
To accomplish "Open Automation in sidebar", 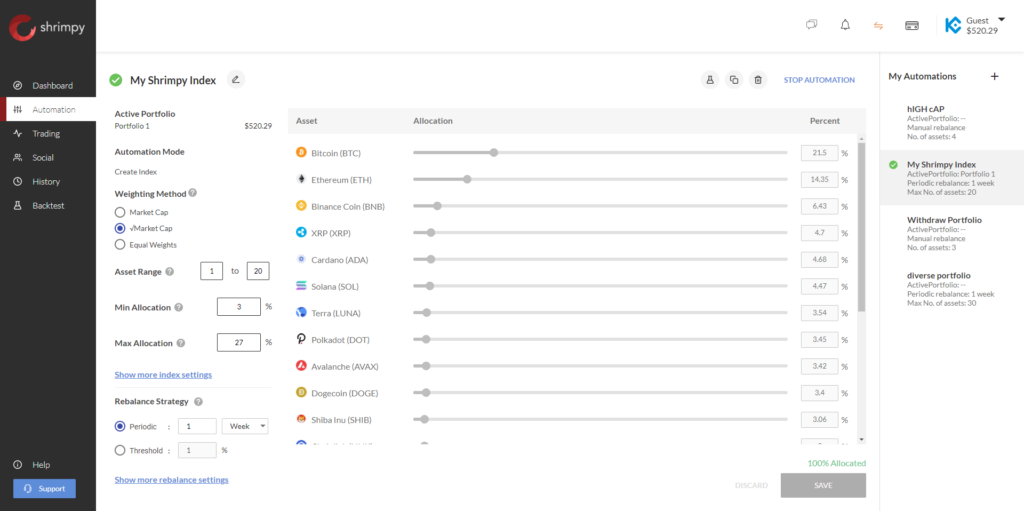I will click(48, 110).
